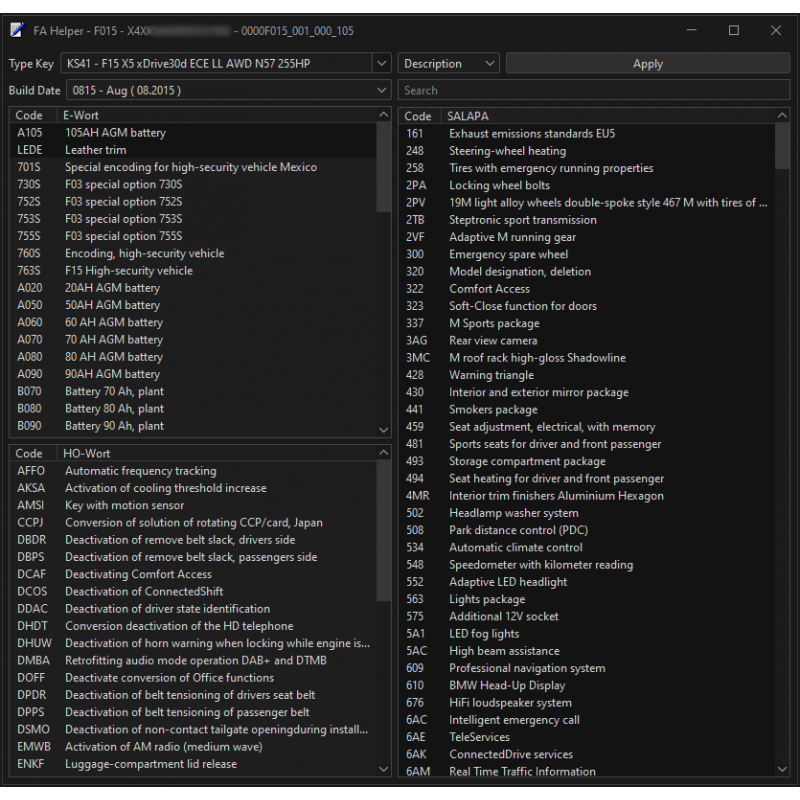Select AFFO Automatic frequency tracking row

click(140, 471)
